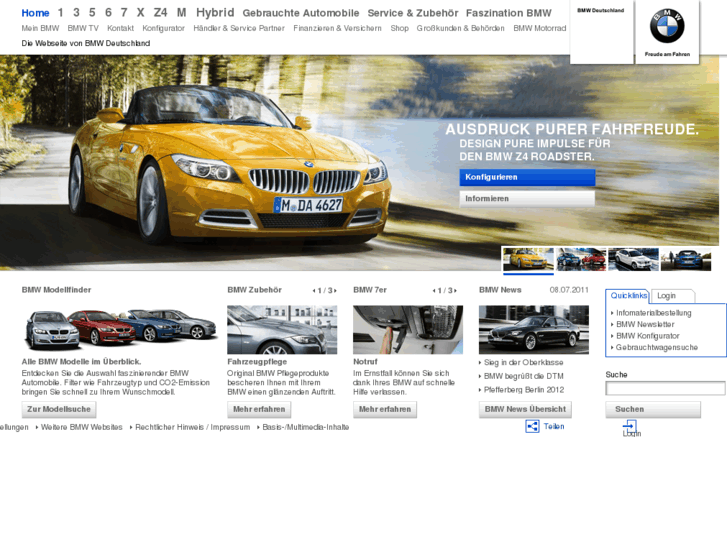This screenshot has height=545, width=727.
Task: Click Mehr erfahren under Notruf
Action: (x=385, y=409)
